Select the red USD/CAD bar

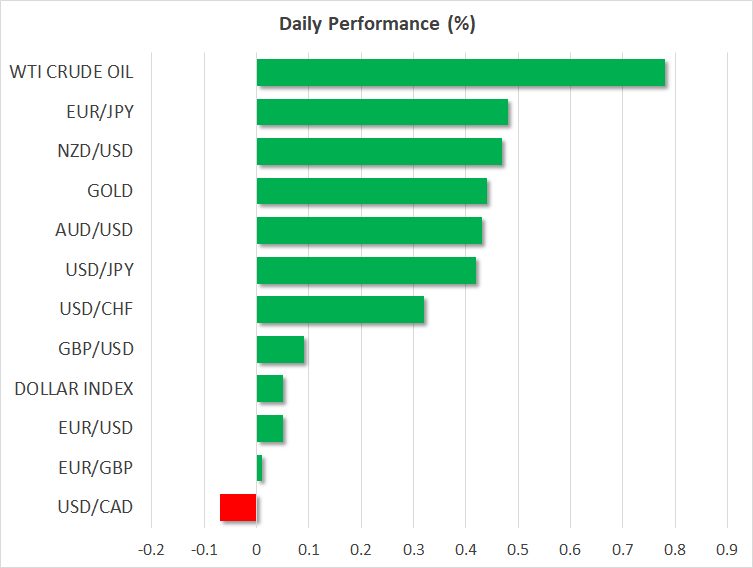coord(238,508)
